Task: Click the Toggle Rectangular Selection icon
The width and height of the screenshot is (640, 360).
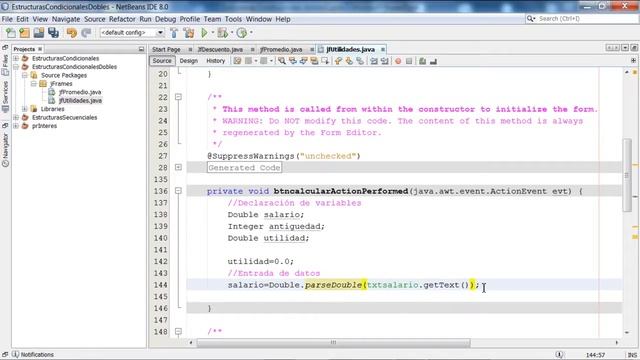Action: point(325,61)
